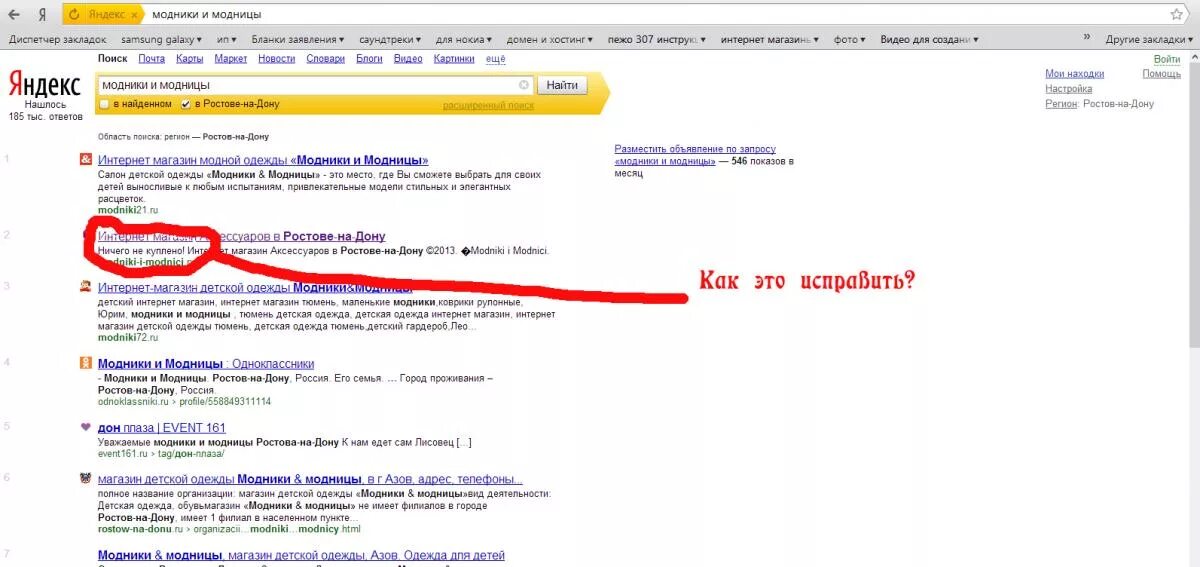Open result 'Интернет магазин модной одежды «Модники и Модницы»'

(263, 160)
